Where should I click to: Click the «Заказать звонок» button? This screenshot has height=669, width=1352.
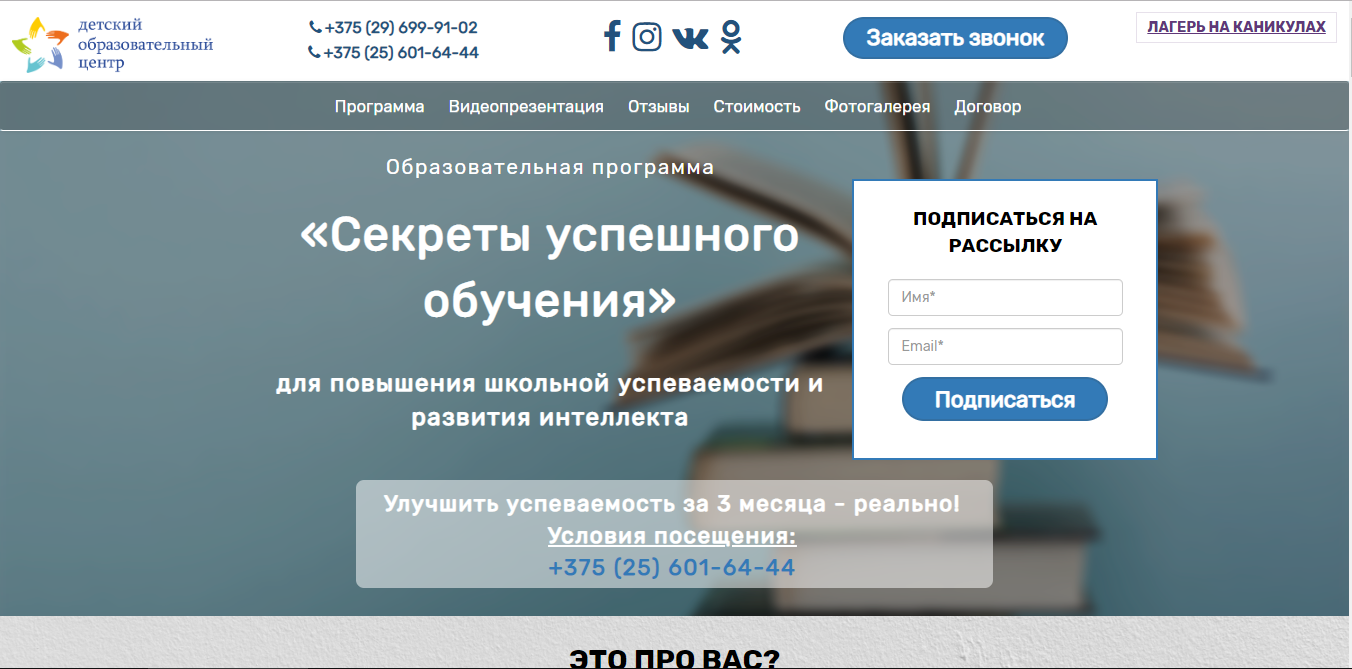955,38
